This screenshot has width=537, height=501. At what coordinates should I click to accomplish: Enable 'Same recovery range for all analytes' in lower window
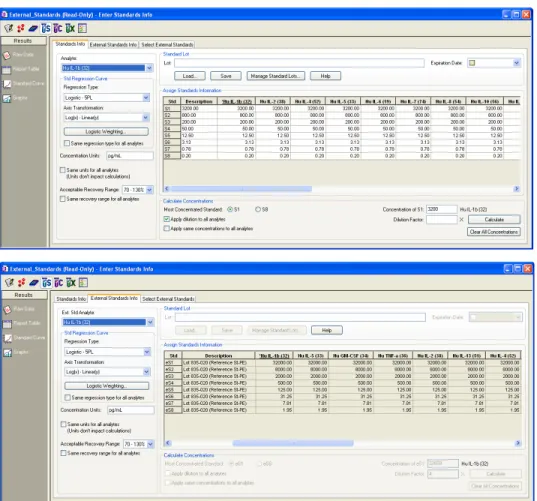[x=63, y=453]
